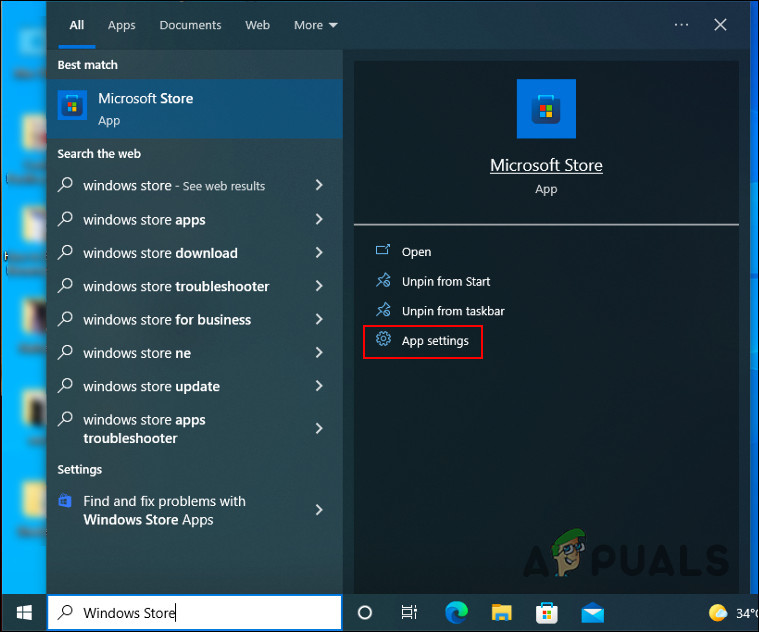Launch Microsoft Edge from the taskbar
This screenshot has height=632, width=759.
point(456,613)
